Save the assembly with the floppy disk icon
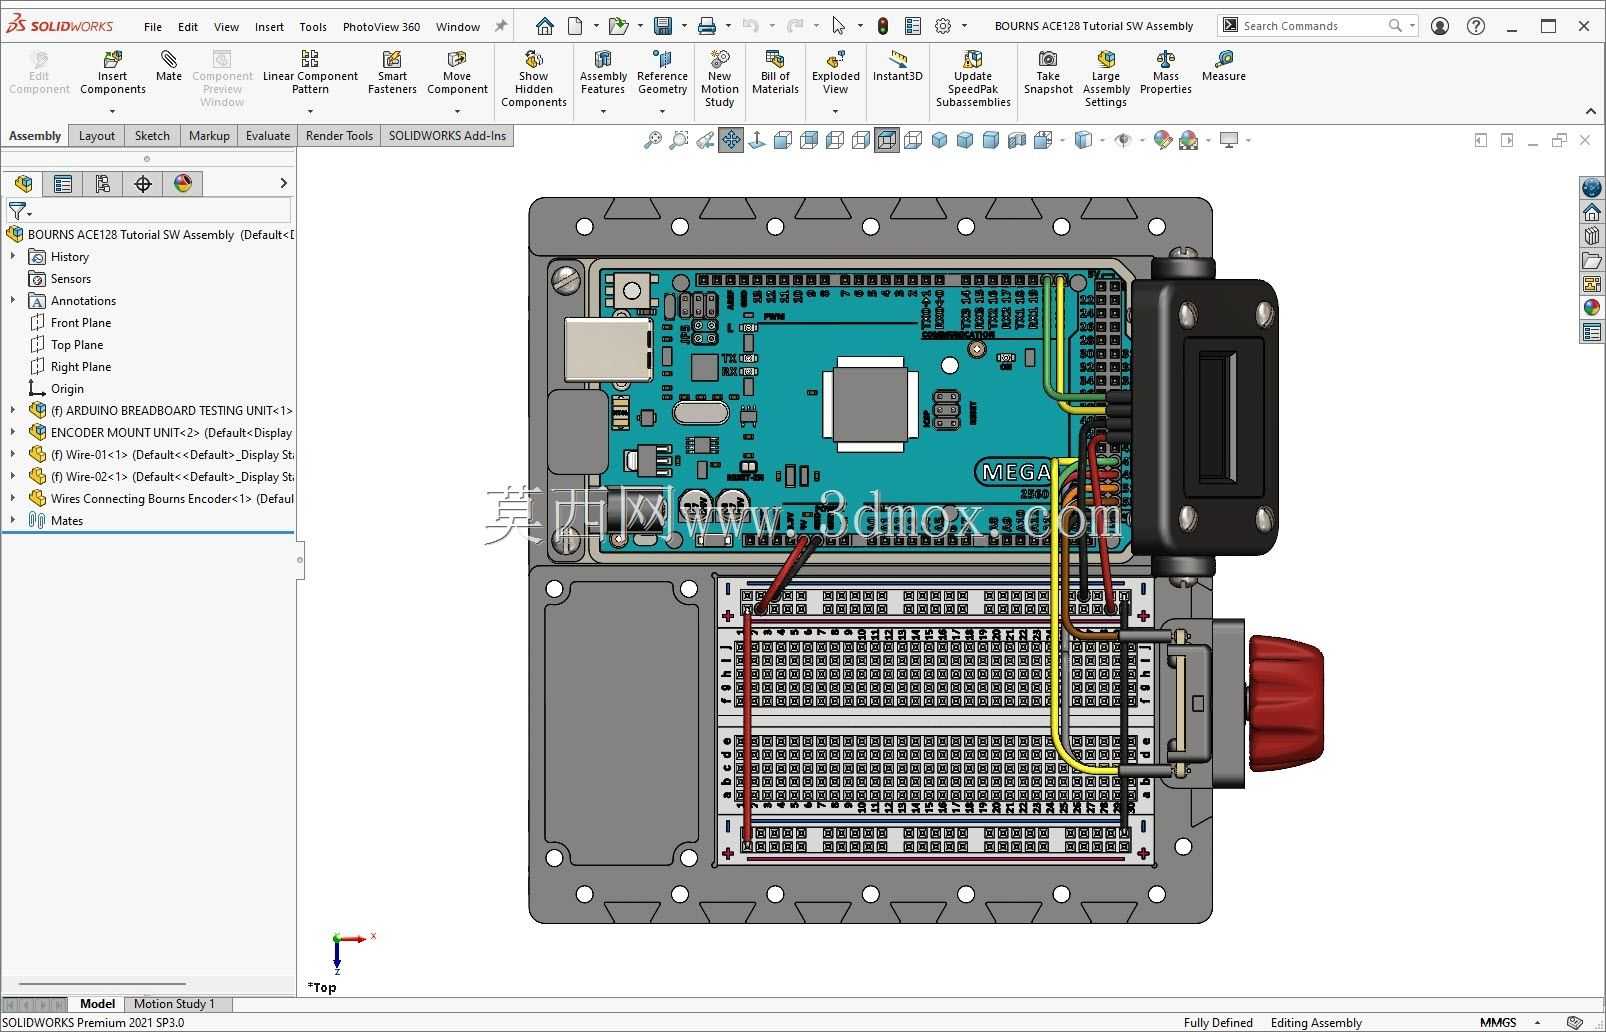The image size is (1606, 1032). tap(662, 26)
